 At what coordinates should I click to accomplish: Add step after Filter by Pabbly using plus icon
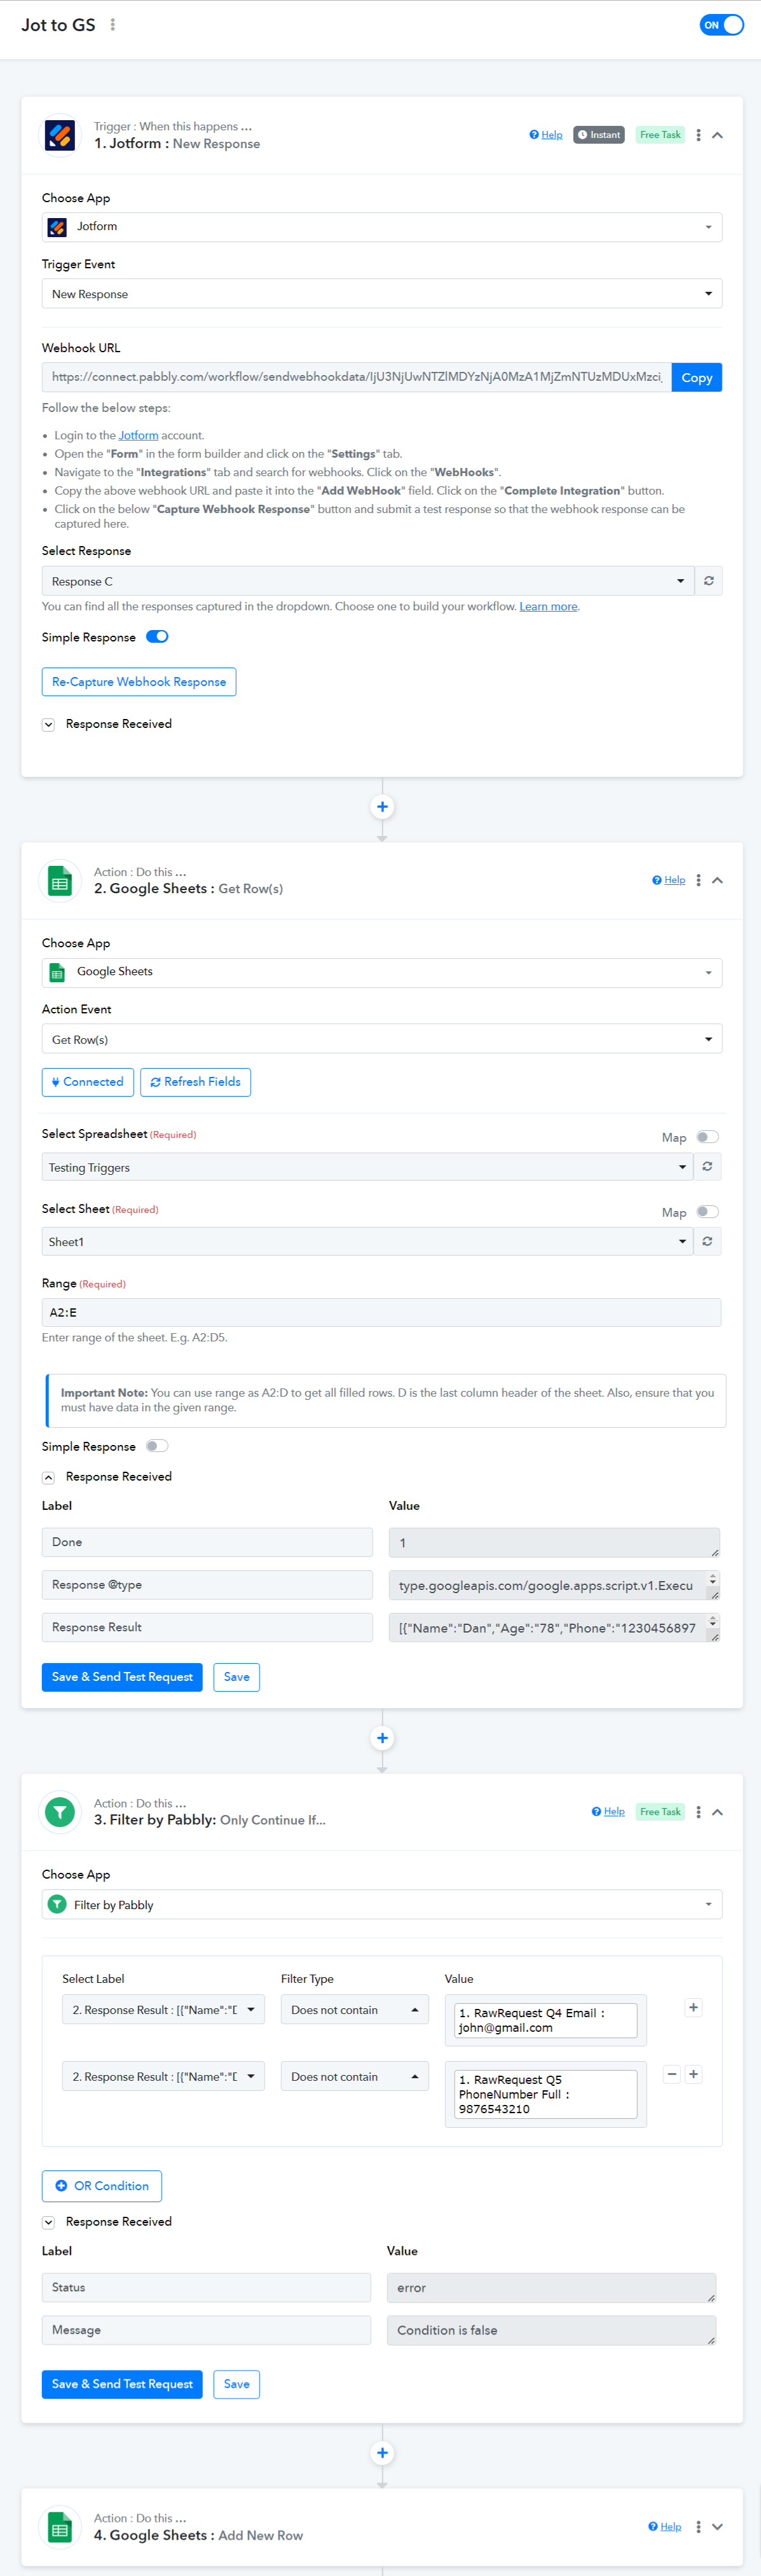pyautogui.click(x=382, y=2452)
